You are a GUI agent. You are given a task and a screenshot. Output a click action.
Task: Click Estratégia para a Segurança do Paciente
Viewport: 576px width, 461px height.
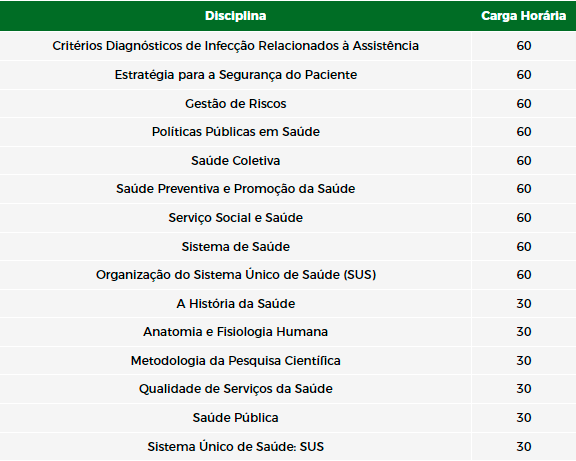click(x=235, y=75)
